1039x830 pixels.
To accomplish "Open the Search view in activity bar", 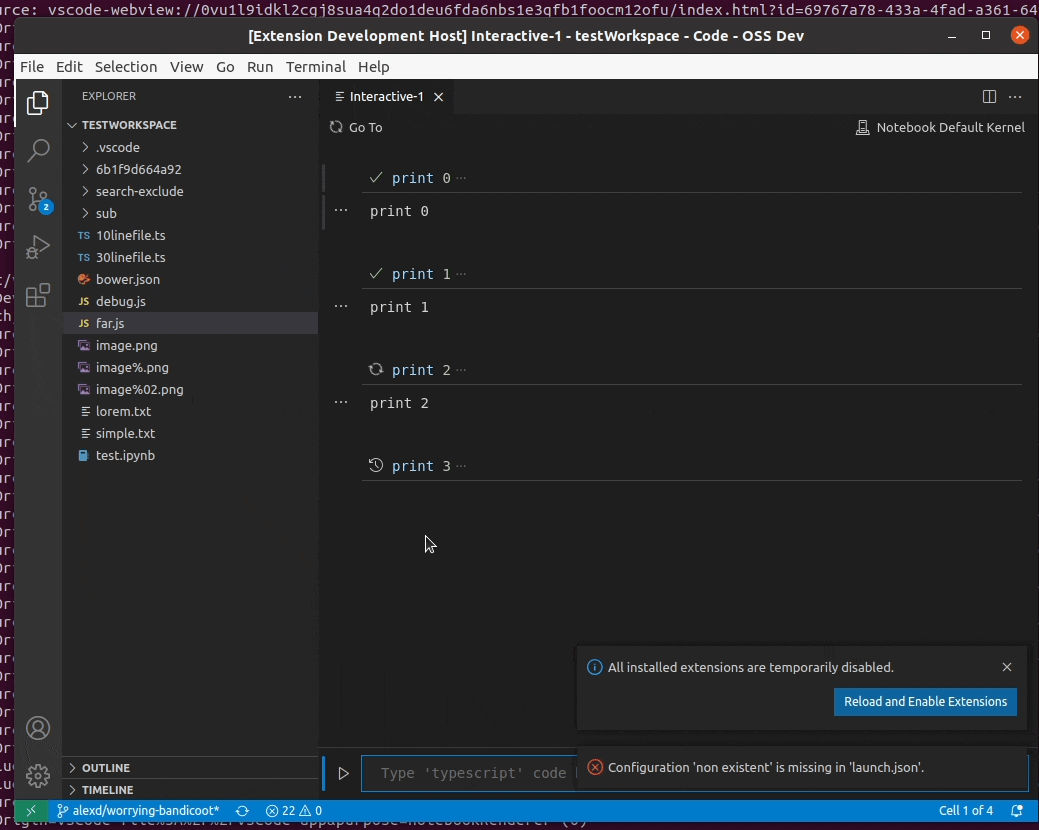I will pos(38,150).
